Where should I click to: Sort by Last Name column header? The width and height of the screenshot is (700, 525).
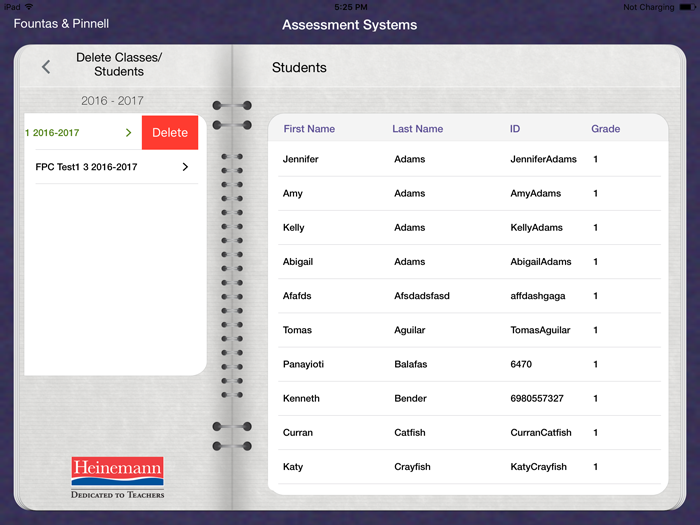(x=417, y=129)
